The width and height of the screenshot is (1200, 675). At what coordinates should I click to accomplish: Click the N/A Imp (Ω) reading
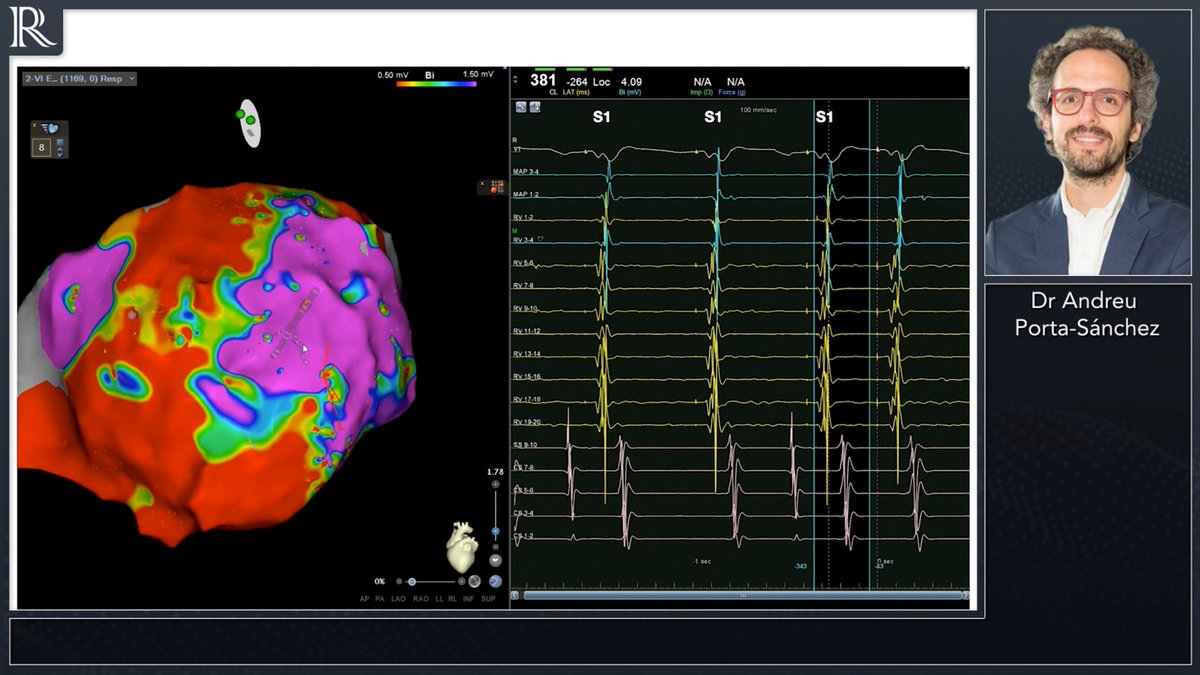coord(702,82)
